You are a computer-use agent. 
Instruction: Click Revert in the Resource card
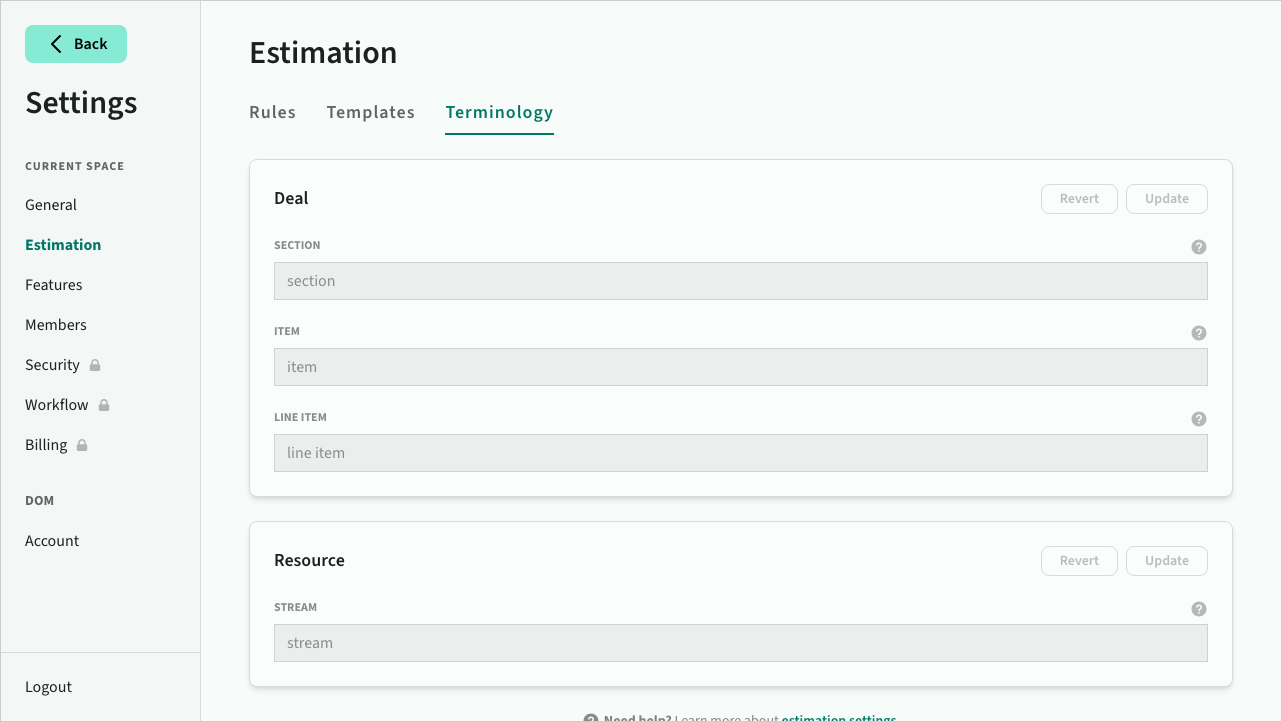(1079, 561)
